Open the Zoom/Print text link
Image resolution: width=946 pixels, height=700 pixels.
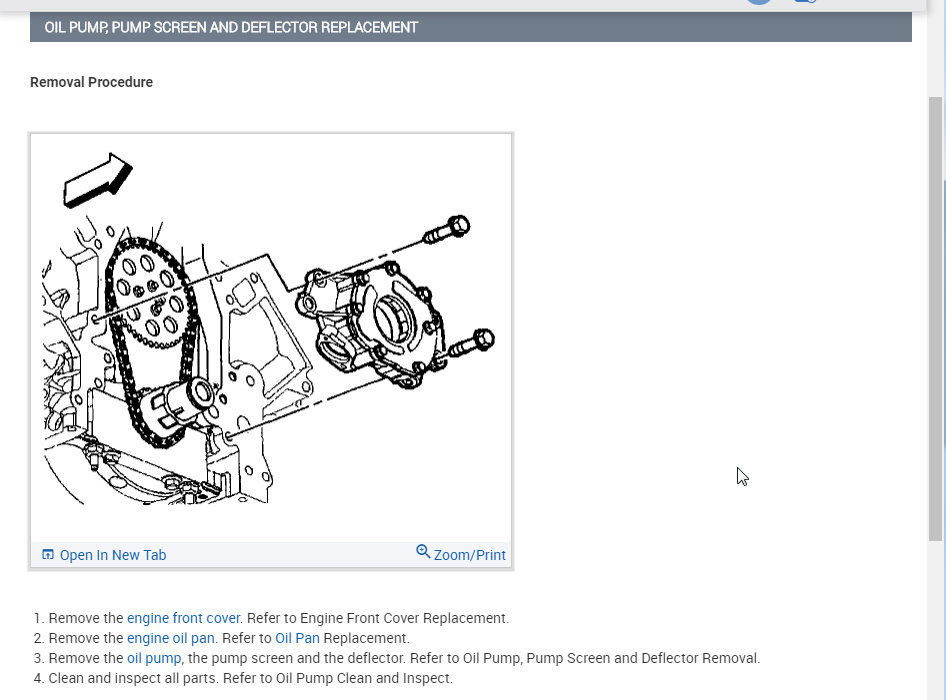tap(469, 555)
